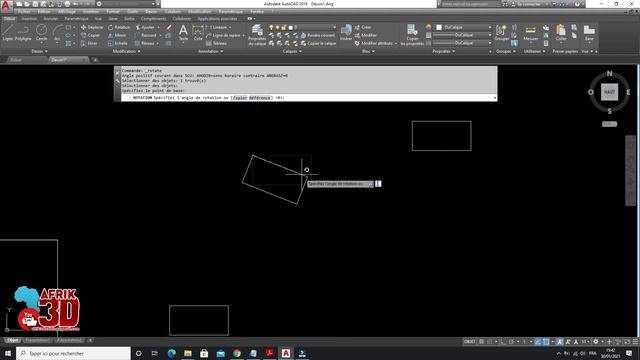
Task: Toggle annotation visibility in status bar
Action: [x=560, y=341]
